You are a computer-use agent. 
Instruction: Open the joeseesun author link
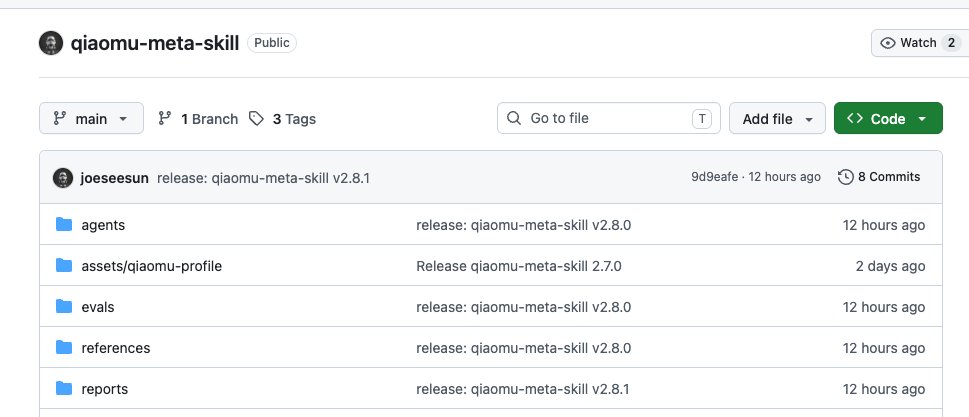click(114, 179)
